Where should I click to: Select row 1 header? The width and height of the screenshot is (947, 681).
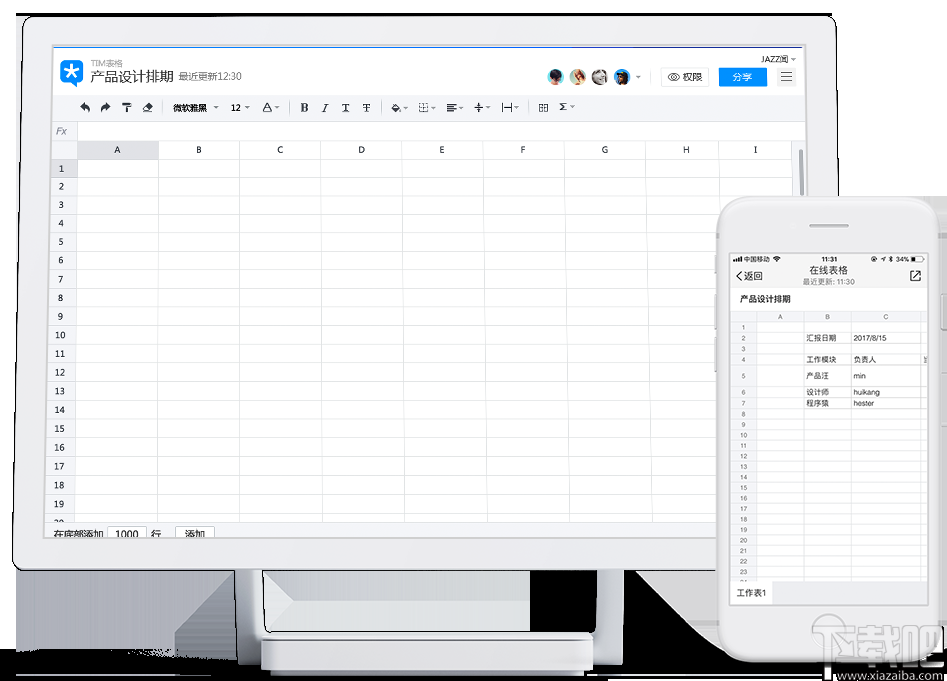coord(62,168)
